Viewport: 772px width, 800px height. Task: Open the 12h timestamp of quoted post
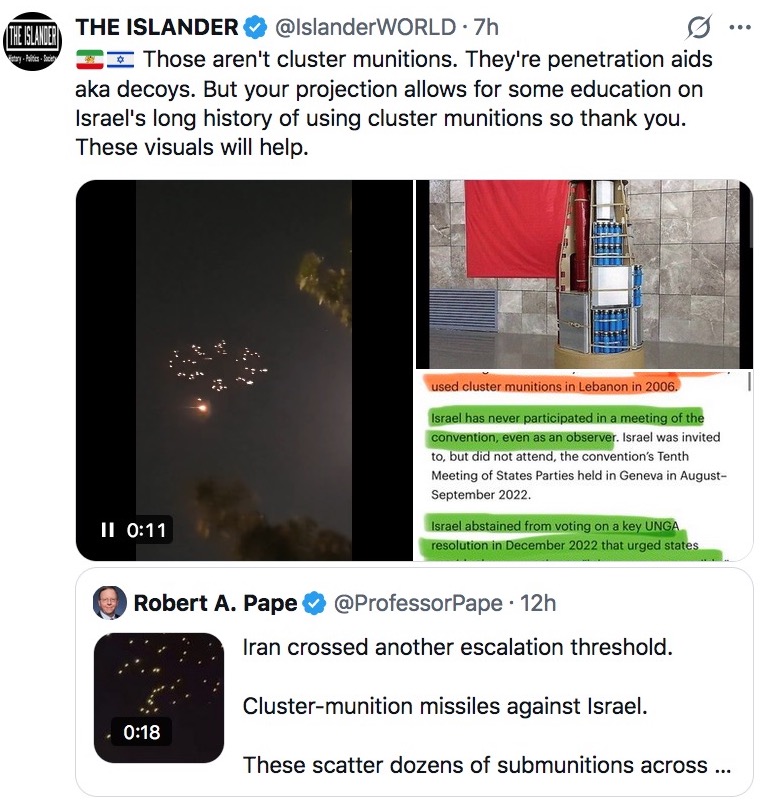(538, 603)
